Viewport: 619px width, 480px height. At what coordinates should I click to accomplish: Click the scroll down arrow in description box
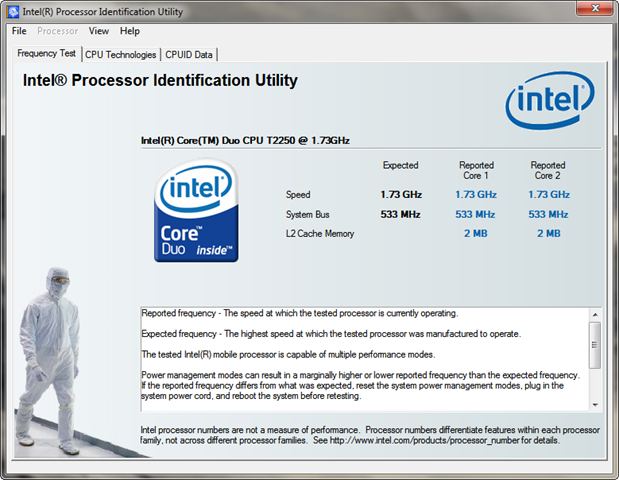pos(595,405)
